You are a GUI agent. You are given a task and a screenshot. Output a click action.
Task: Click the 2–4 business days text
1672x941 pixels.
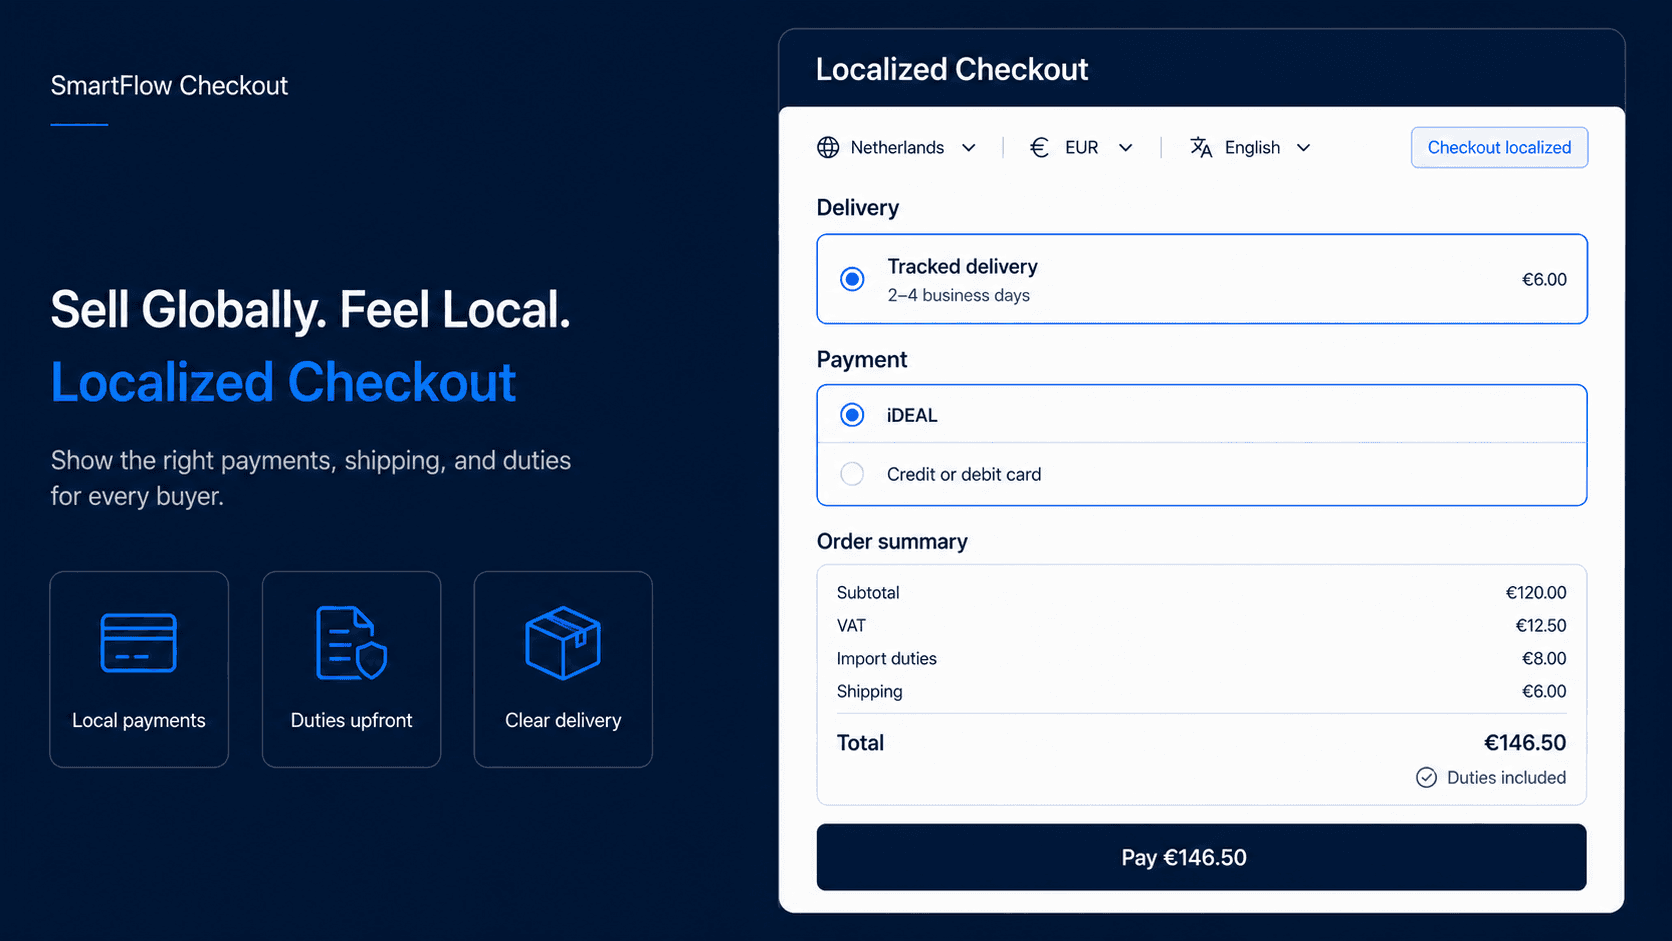pyautogui.click(x=958, y=296)
